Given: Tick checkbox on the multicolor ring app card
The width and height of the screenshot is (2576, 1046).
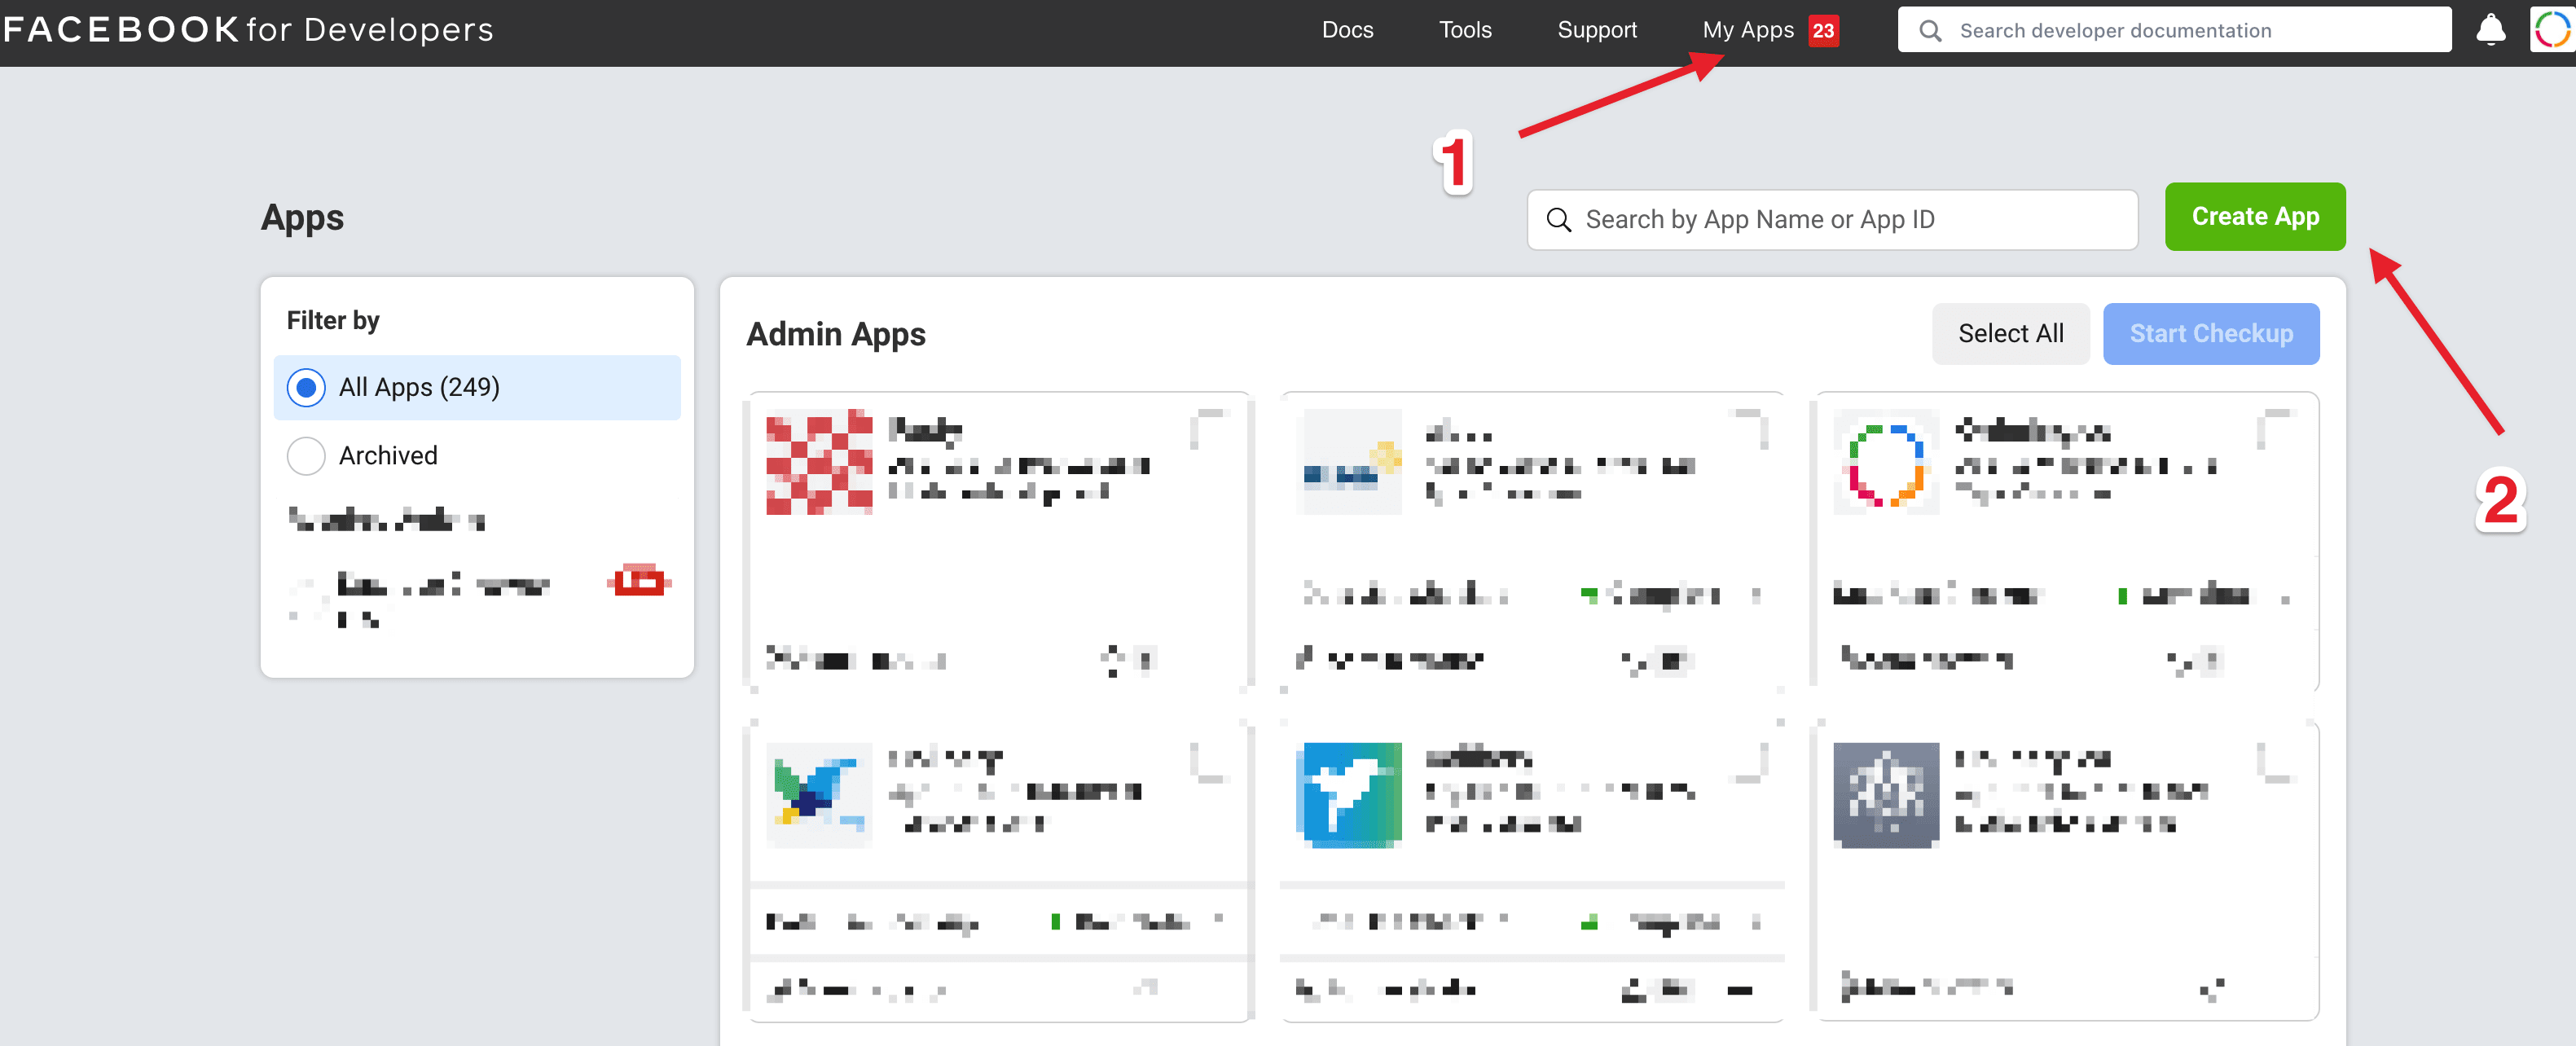Looking at the screenshot, I should (x=2275, y=429).
